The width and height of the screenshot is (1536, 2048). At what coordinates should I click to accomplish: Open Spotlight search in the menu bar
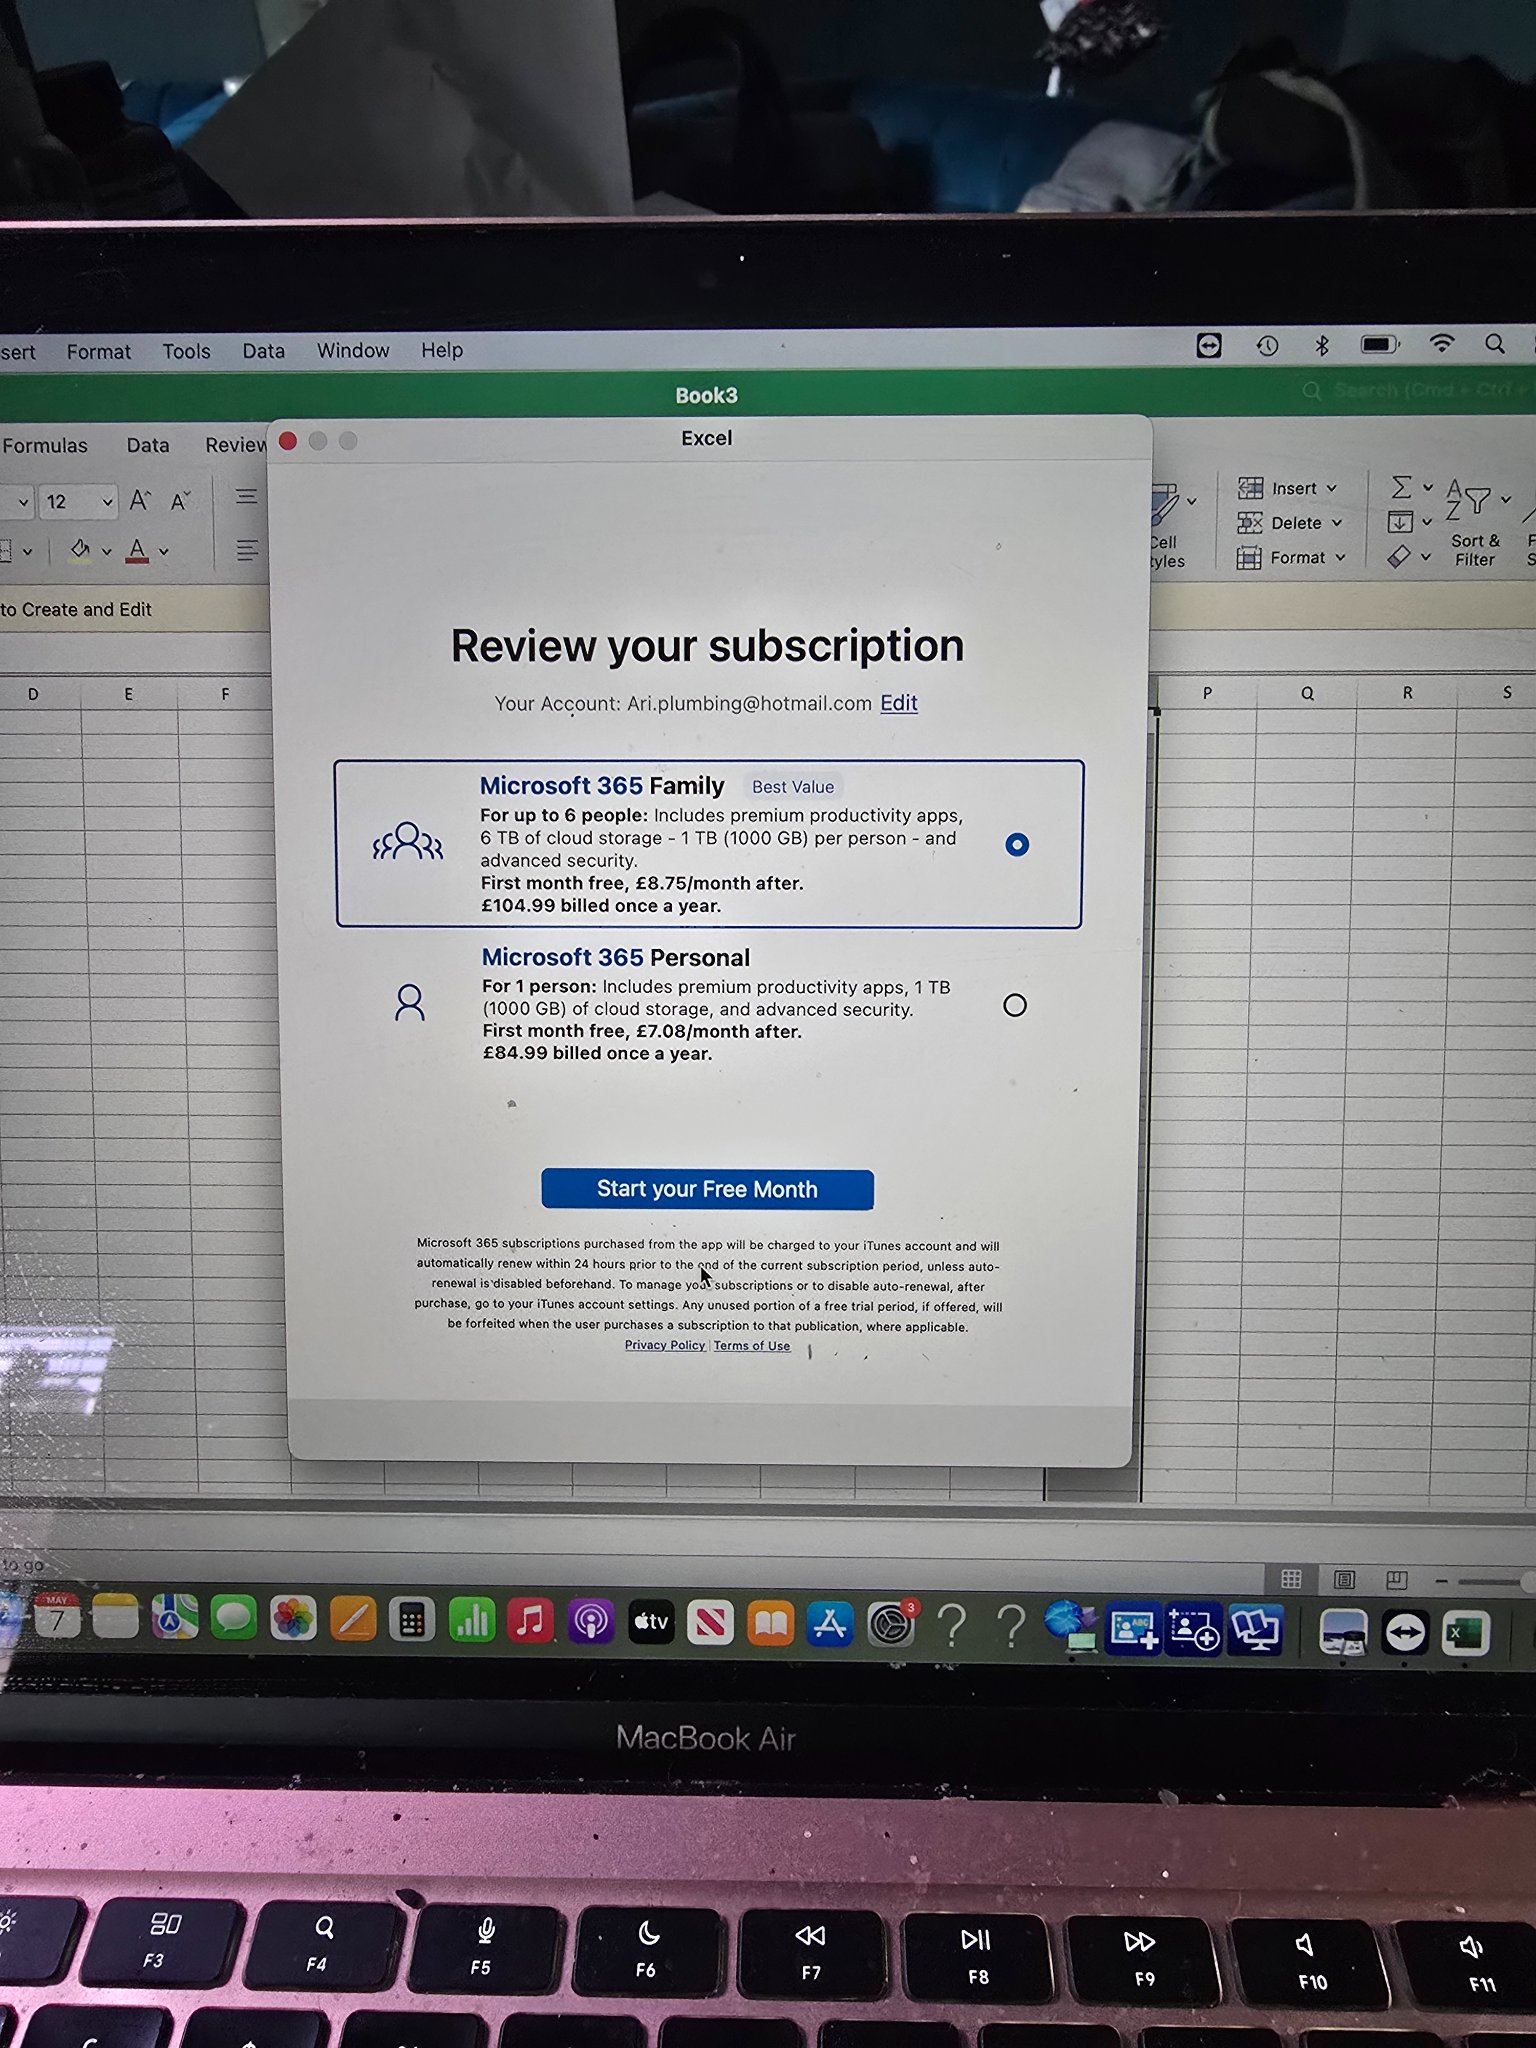point(1495,344)
